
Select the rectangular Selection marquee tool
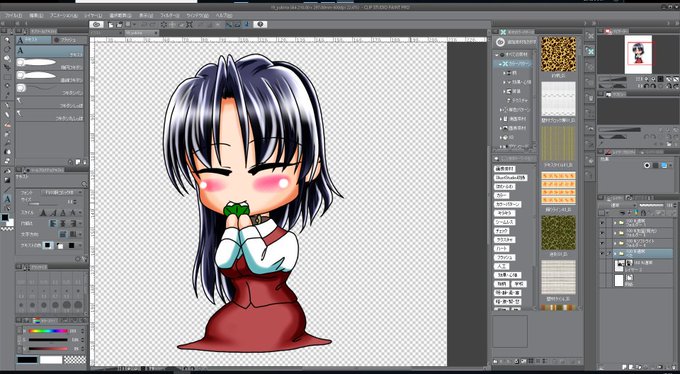[7, 77]
